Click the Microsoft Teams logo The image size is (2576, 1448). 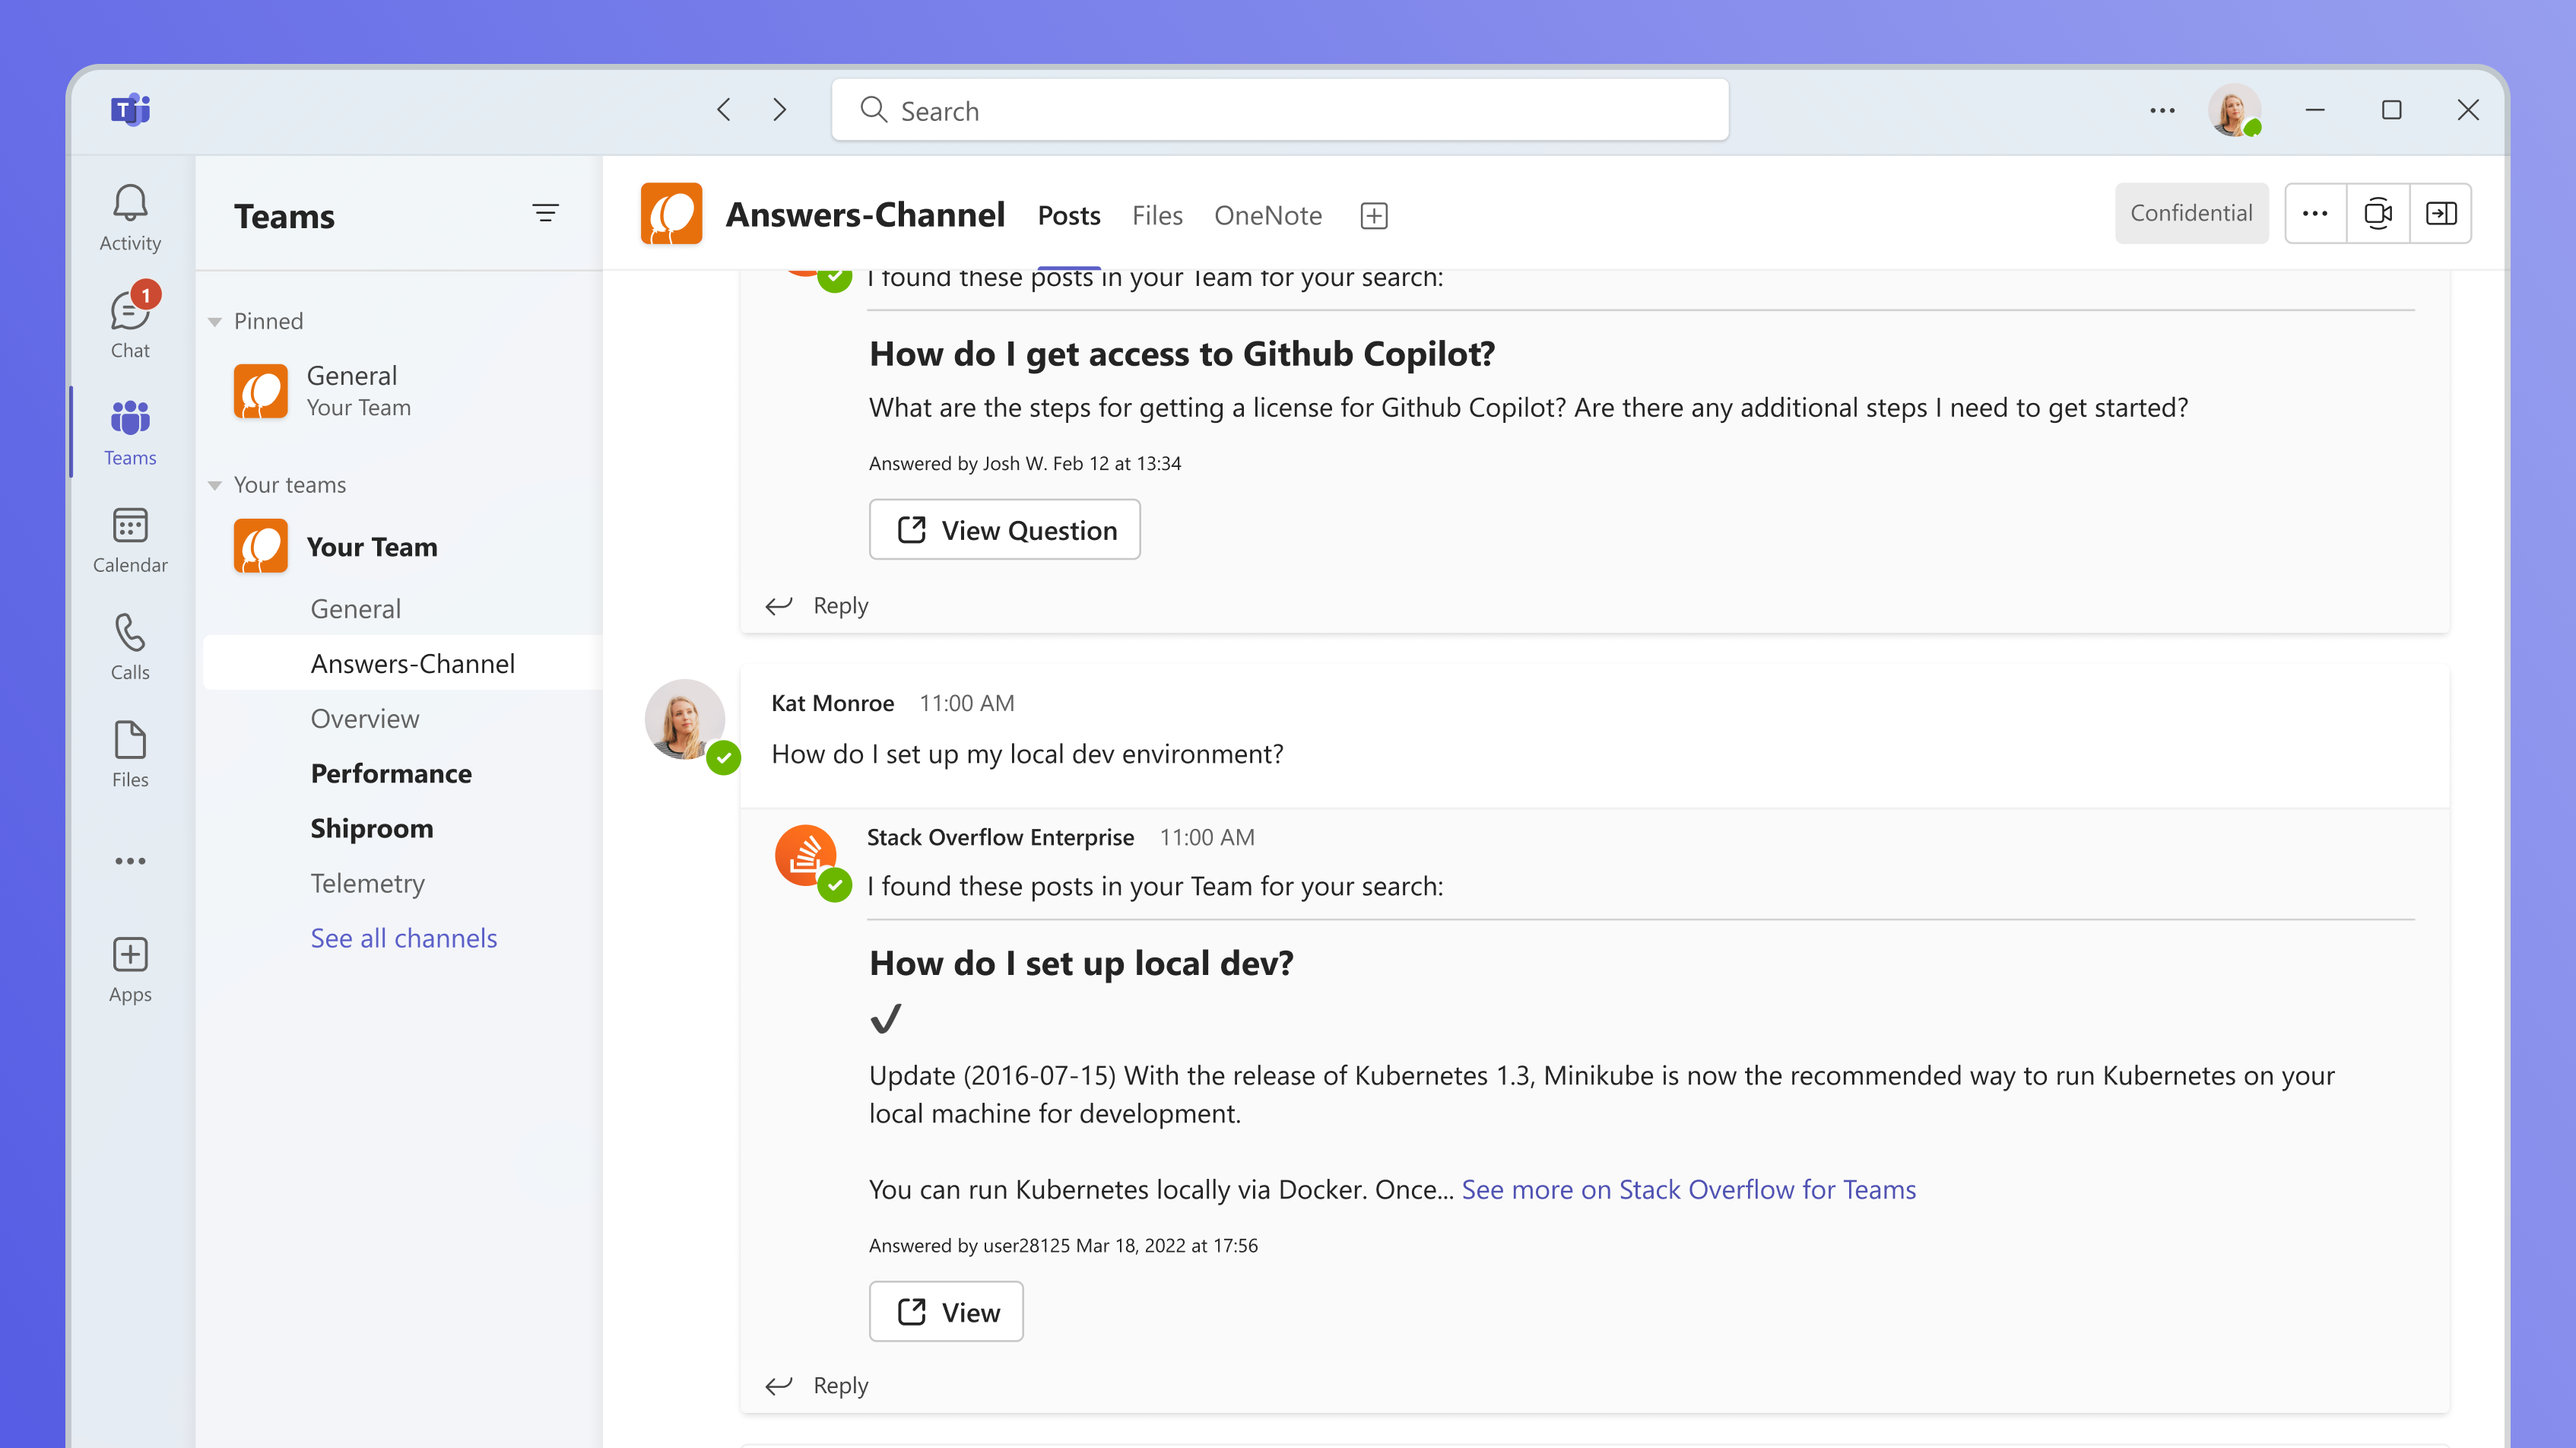pyautogui.click(x=130, y=109)
